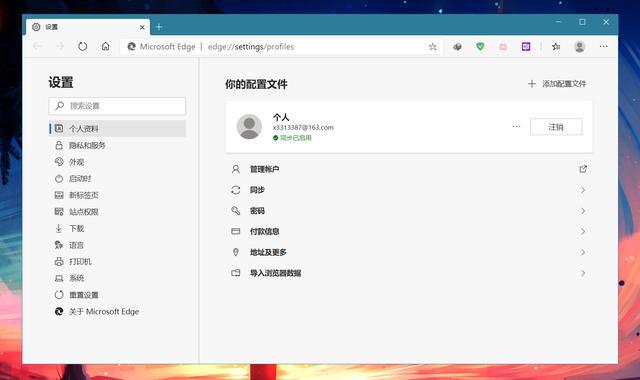Close the 设置 tab
The height and width of the screenshot is (380, 640).
pyautogui.click(x=142, y=27)
